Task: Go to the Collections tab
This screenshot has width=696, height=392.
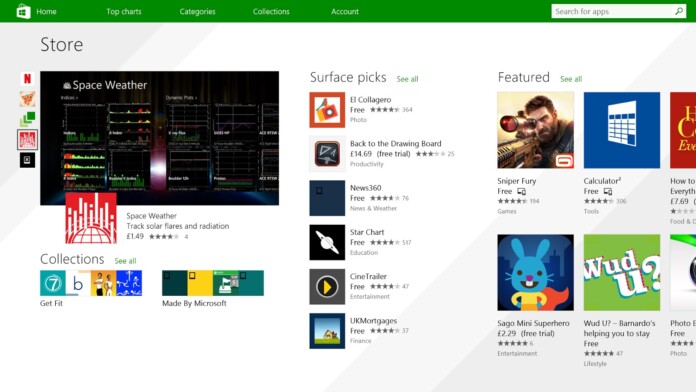Action: coord(271,12)
